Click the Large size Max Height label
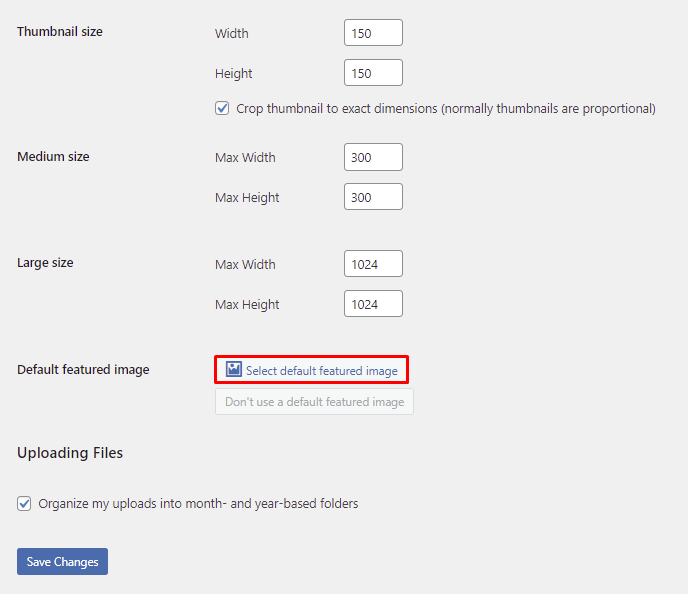Screen dimensions: 688x594 (247, 304)
